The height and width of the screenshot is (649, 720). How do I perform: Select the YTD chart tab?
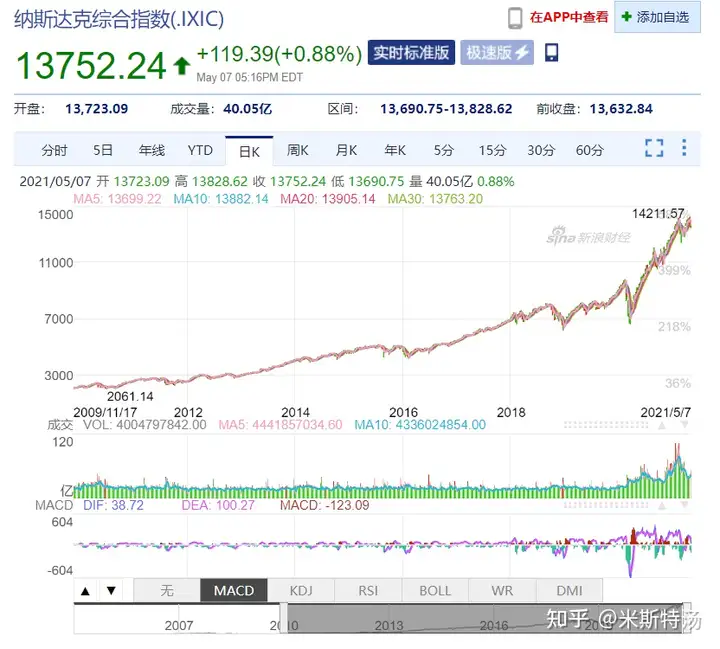pos(200,150)
